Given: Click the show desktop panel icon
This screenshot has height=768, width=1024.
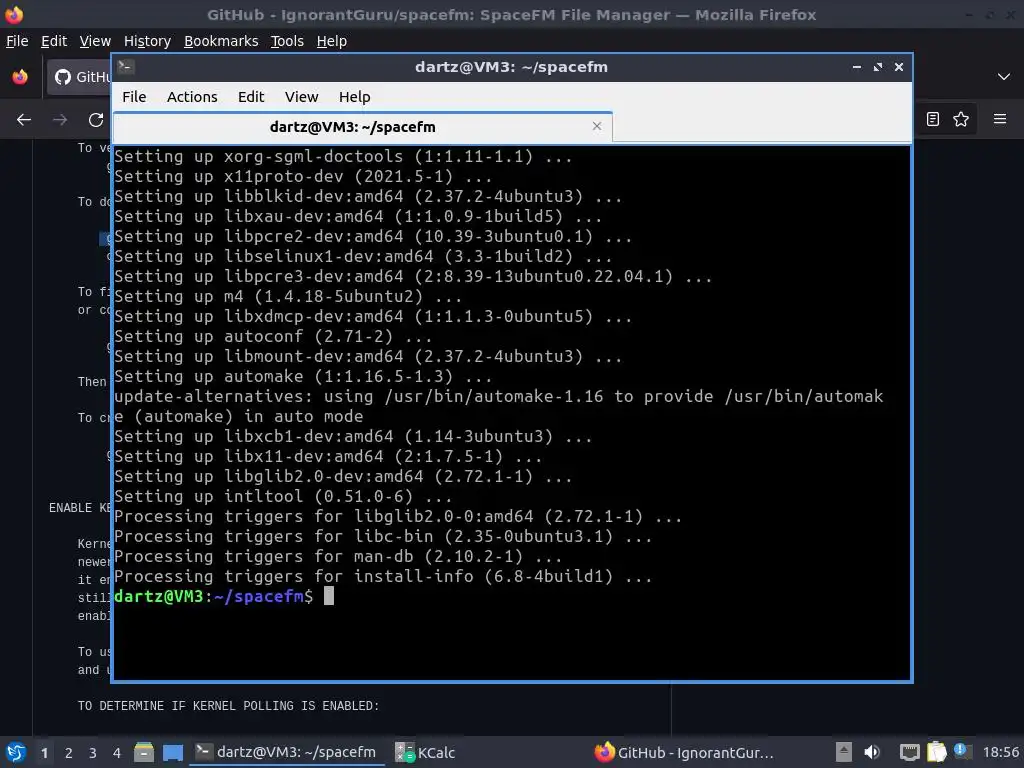Looking at the screenshot, I should 172,752.
